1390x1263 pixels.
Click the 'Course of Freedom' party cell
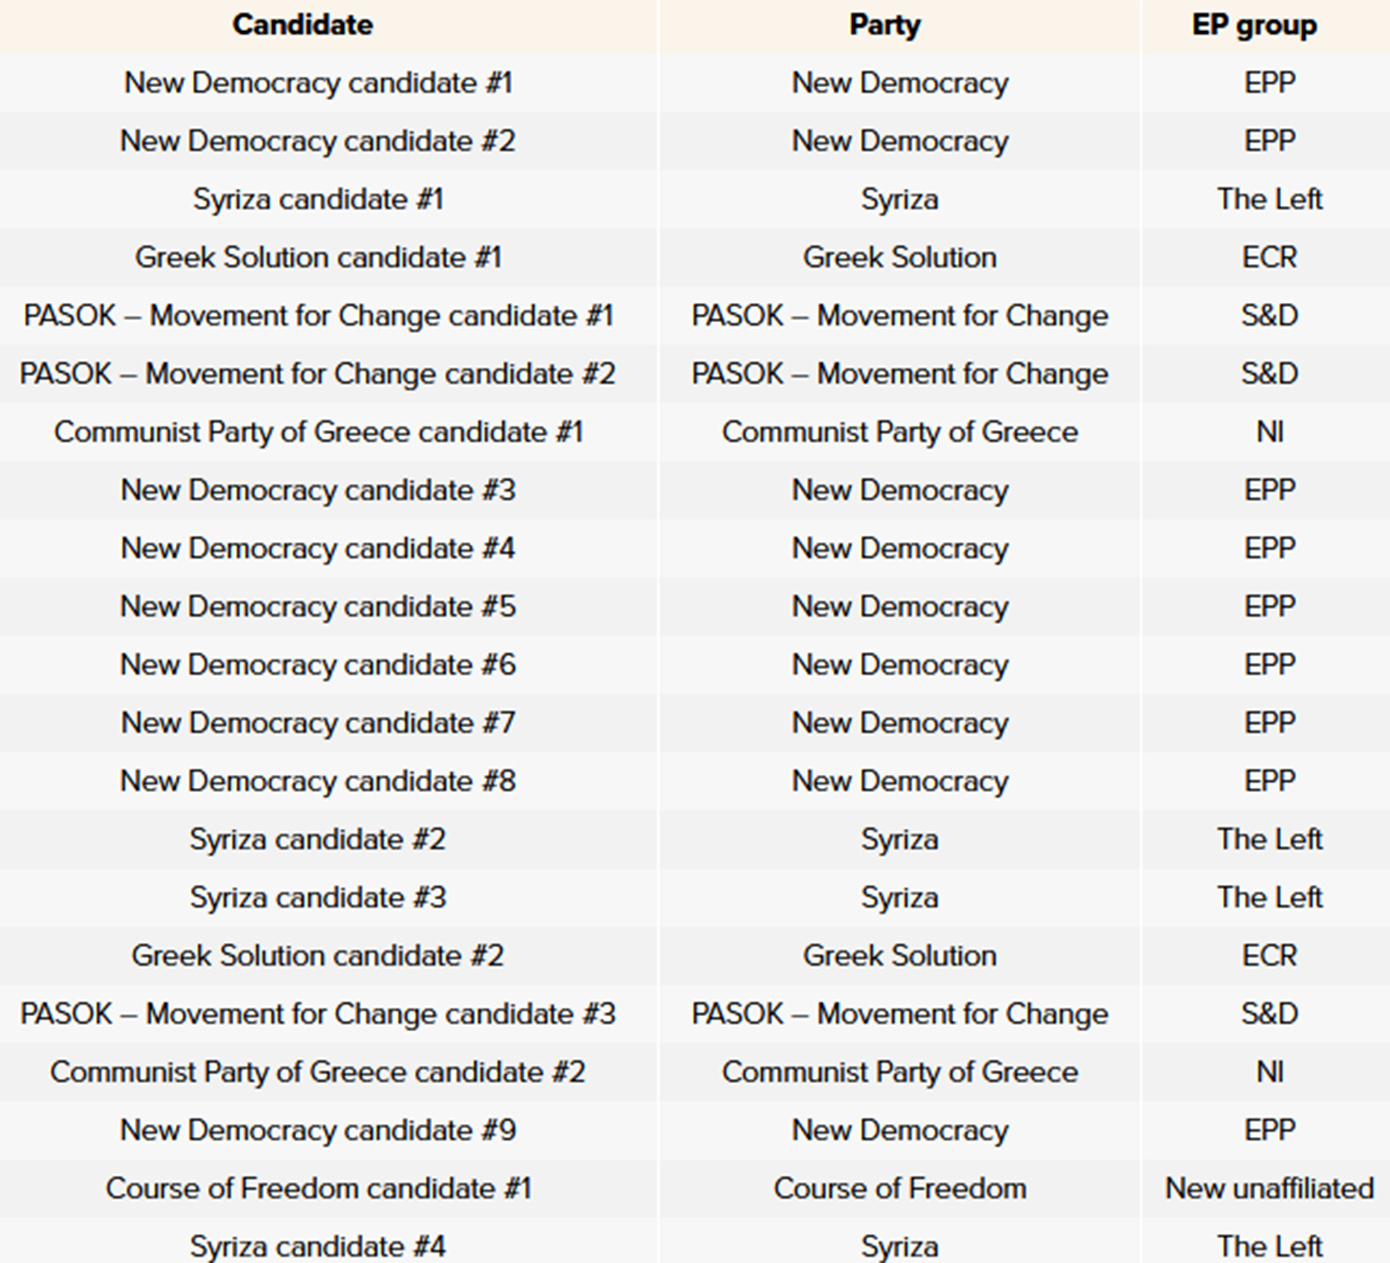pyautogui.click(x=899, y=1188)
